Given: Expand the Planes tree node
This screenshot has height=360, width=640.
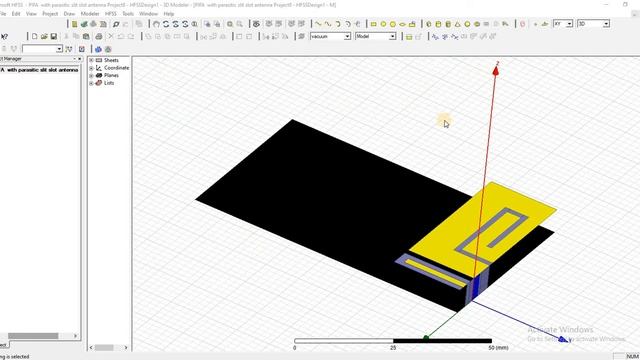Looking at the screenshot, I should point(91,76).
